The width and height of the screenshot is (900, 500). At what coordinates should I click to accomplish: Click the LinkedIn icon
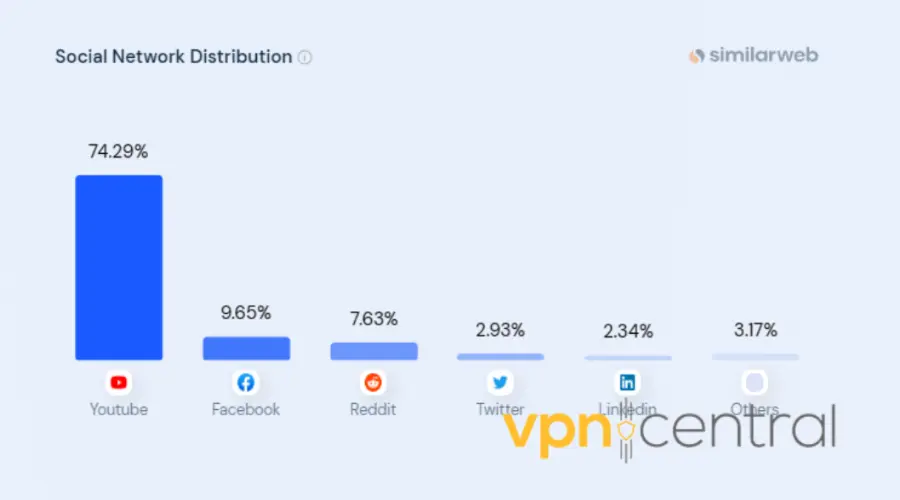pos(628,382)
